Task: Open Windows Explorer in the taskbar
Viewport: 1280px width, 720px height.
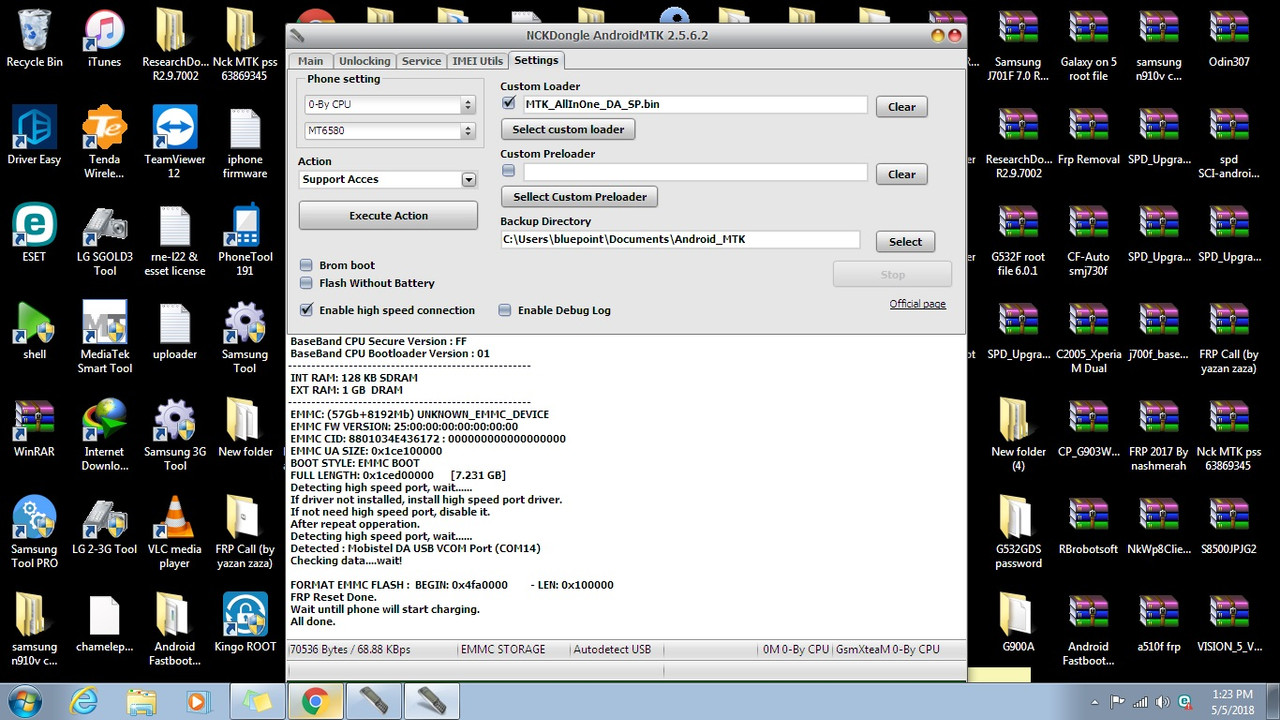Action: (141, 701)
